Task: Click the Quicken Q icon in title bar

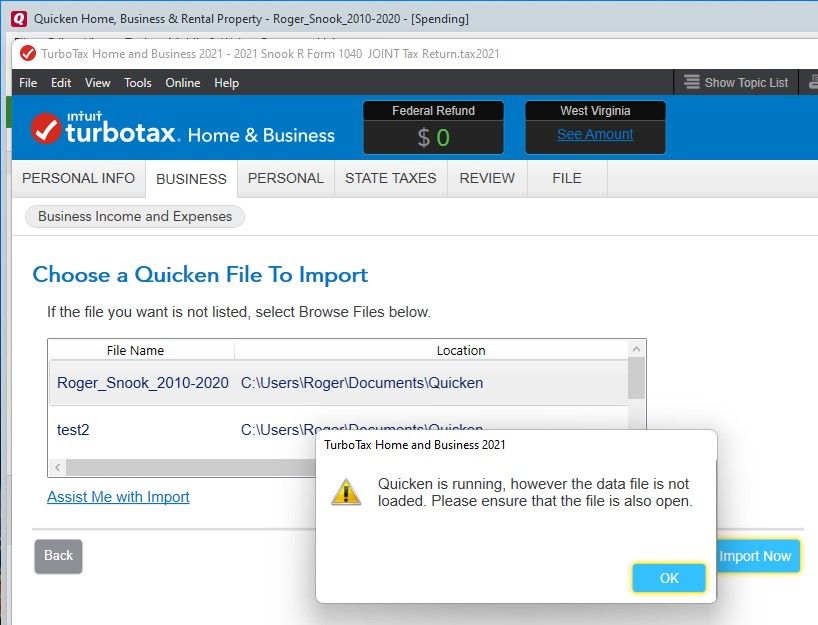Action: click(x=19, y=19)
